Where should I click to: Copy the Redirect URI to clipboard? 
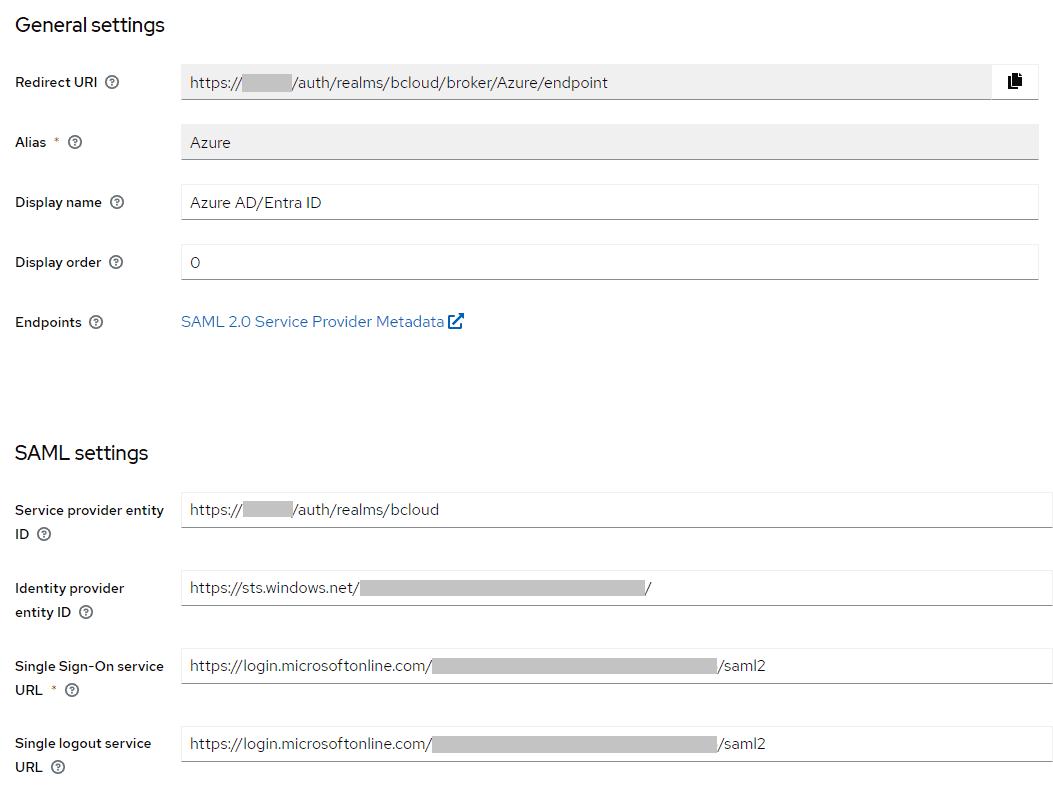[1015, 82]
